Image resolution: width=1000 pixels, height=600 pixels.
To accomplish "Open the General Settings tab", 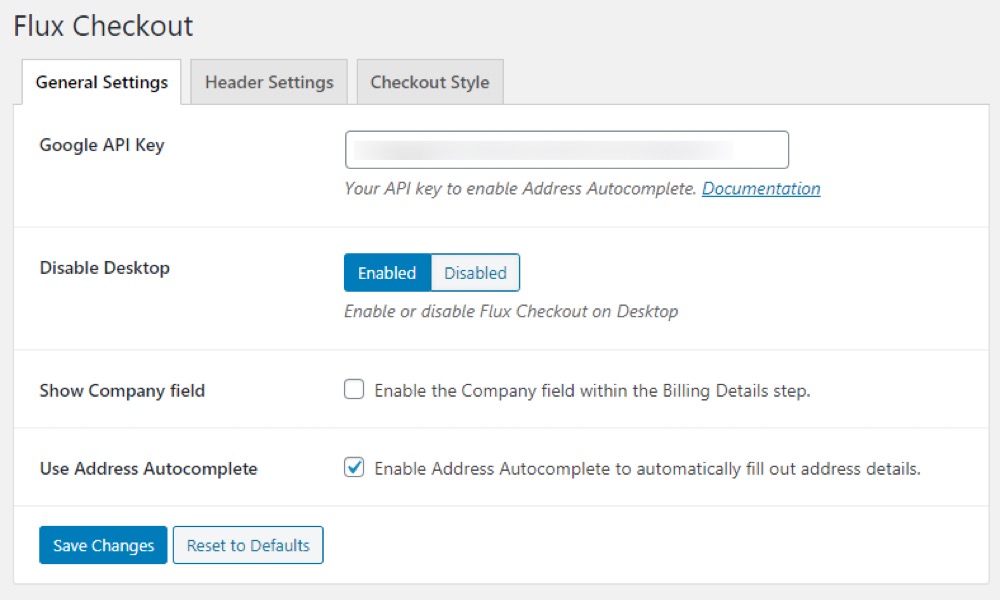I will (x=102, y=82).
